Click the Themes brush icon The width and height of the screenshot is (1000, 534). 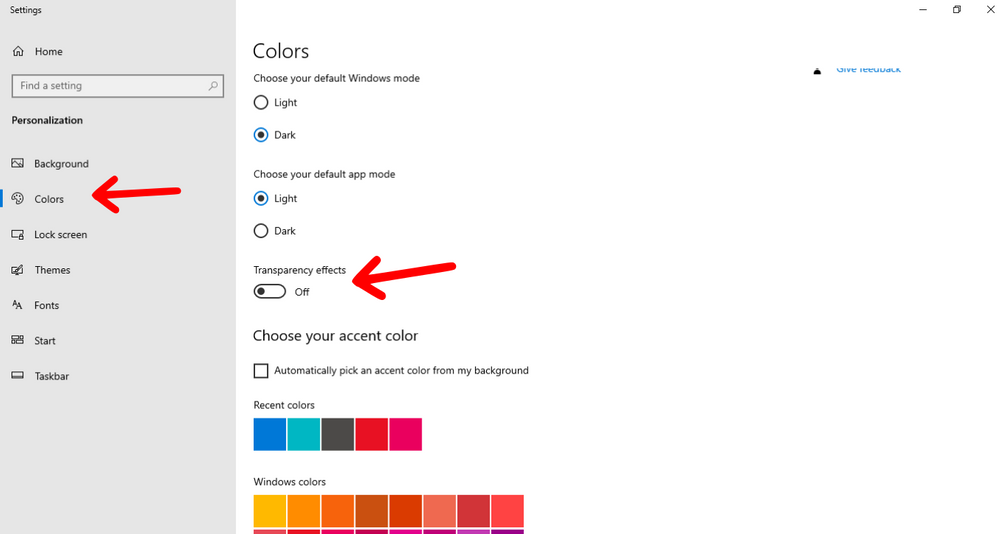[18, 270]
